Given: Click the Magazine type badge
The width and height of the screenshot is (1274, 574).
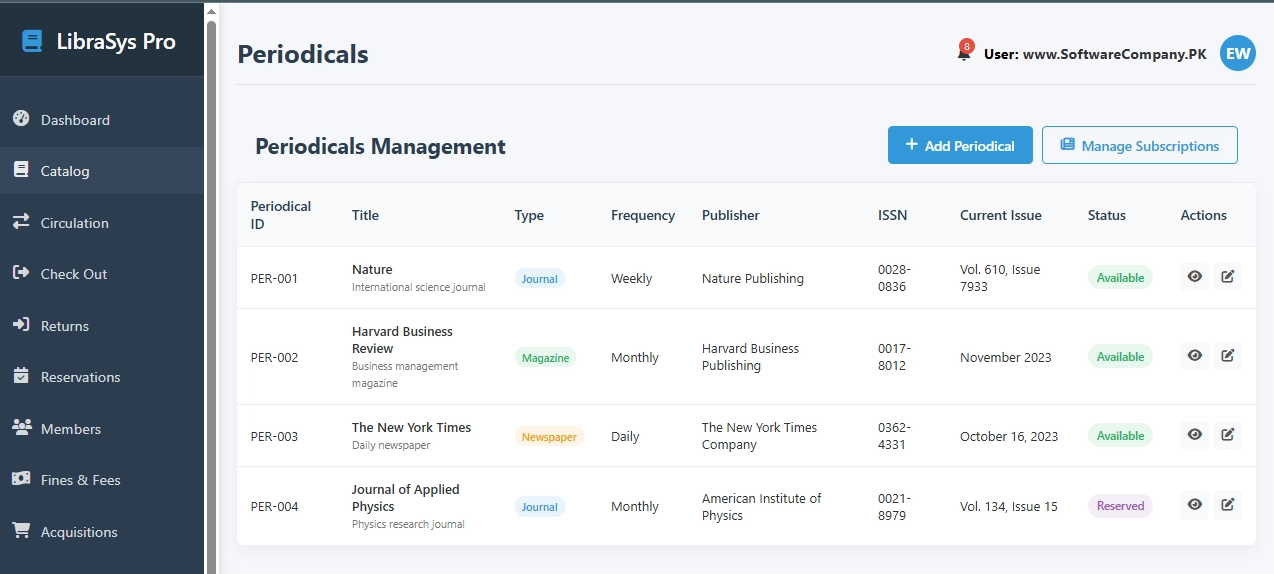Looking at the screenshot, I should [545, 357].
